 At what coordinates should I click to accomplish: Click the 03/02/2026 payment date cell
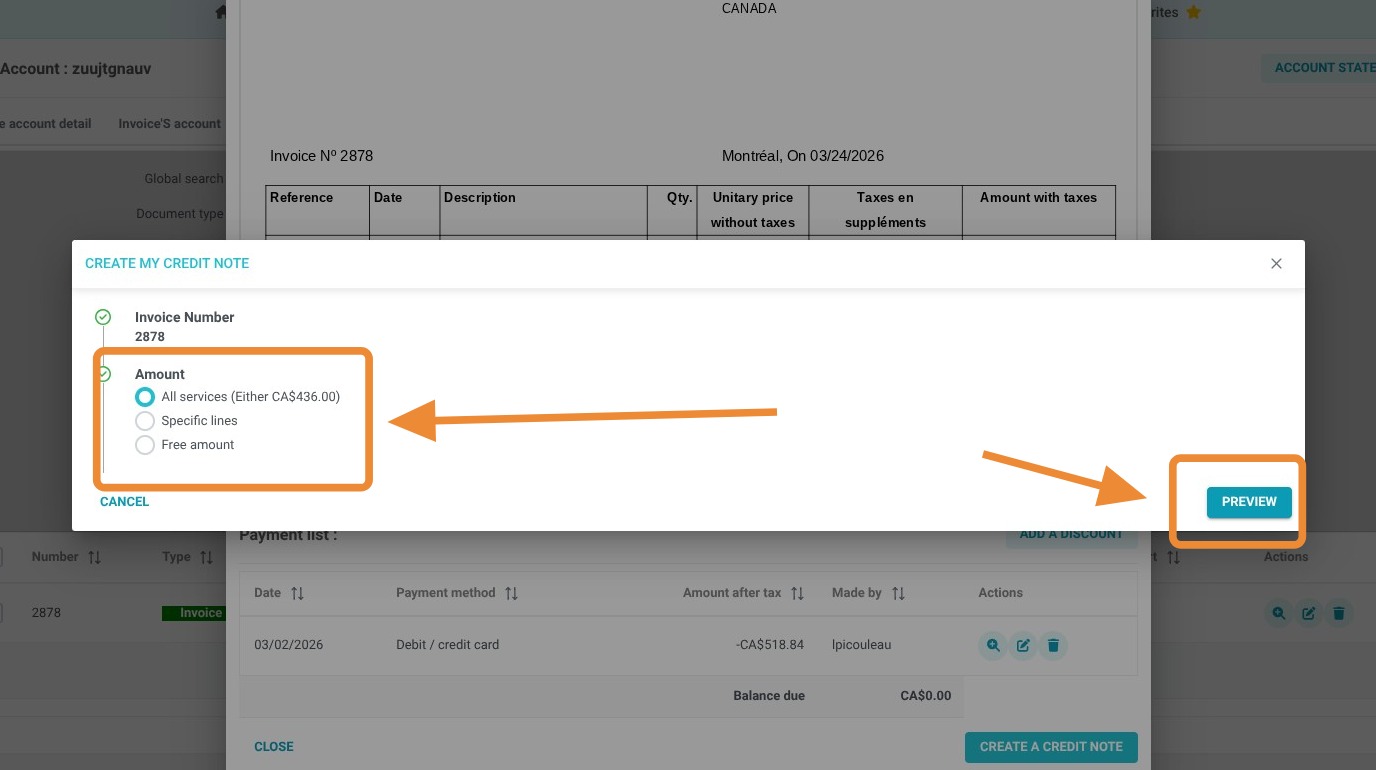pyautogui.click(x=289, y=645)
